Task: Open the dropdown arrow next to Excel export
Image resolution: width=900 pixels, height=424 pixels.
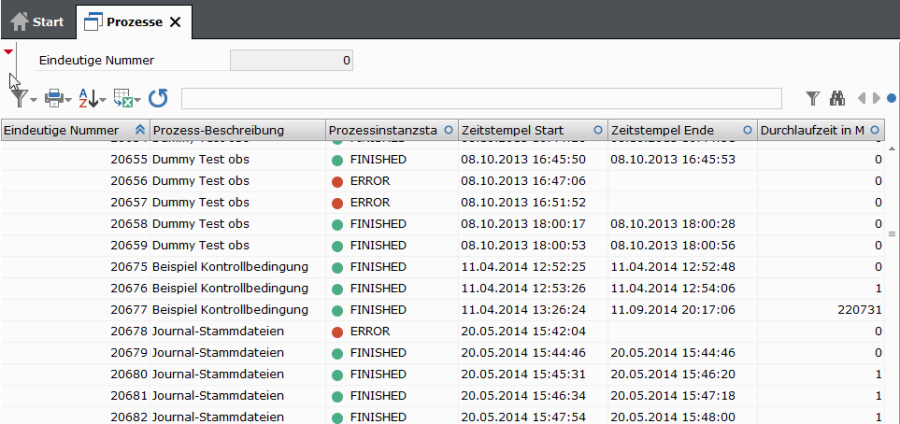Action: point(138,100)
